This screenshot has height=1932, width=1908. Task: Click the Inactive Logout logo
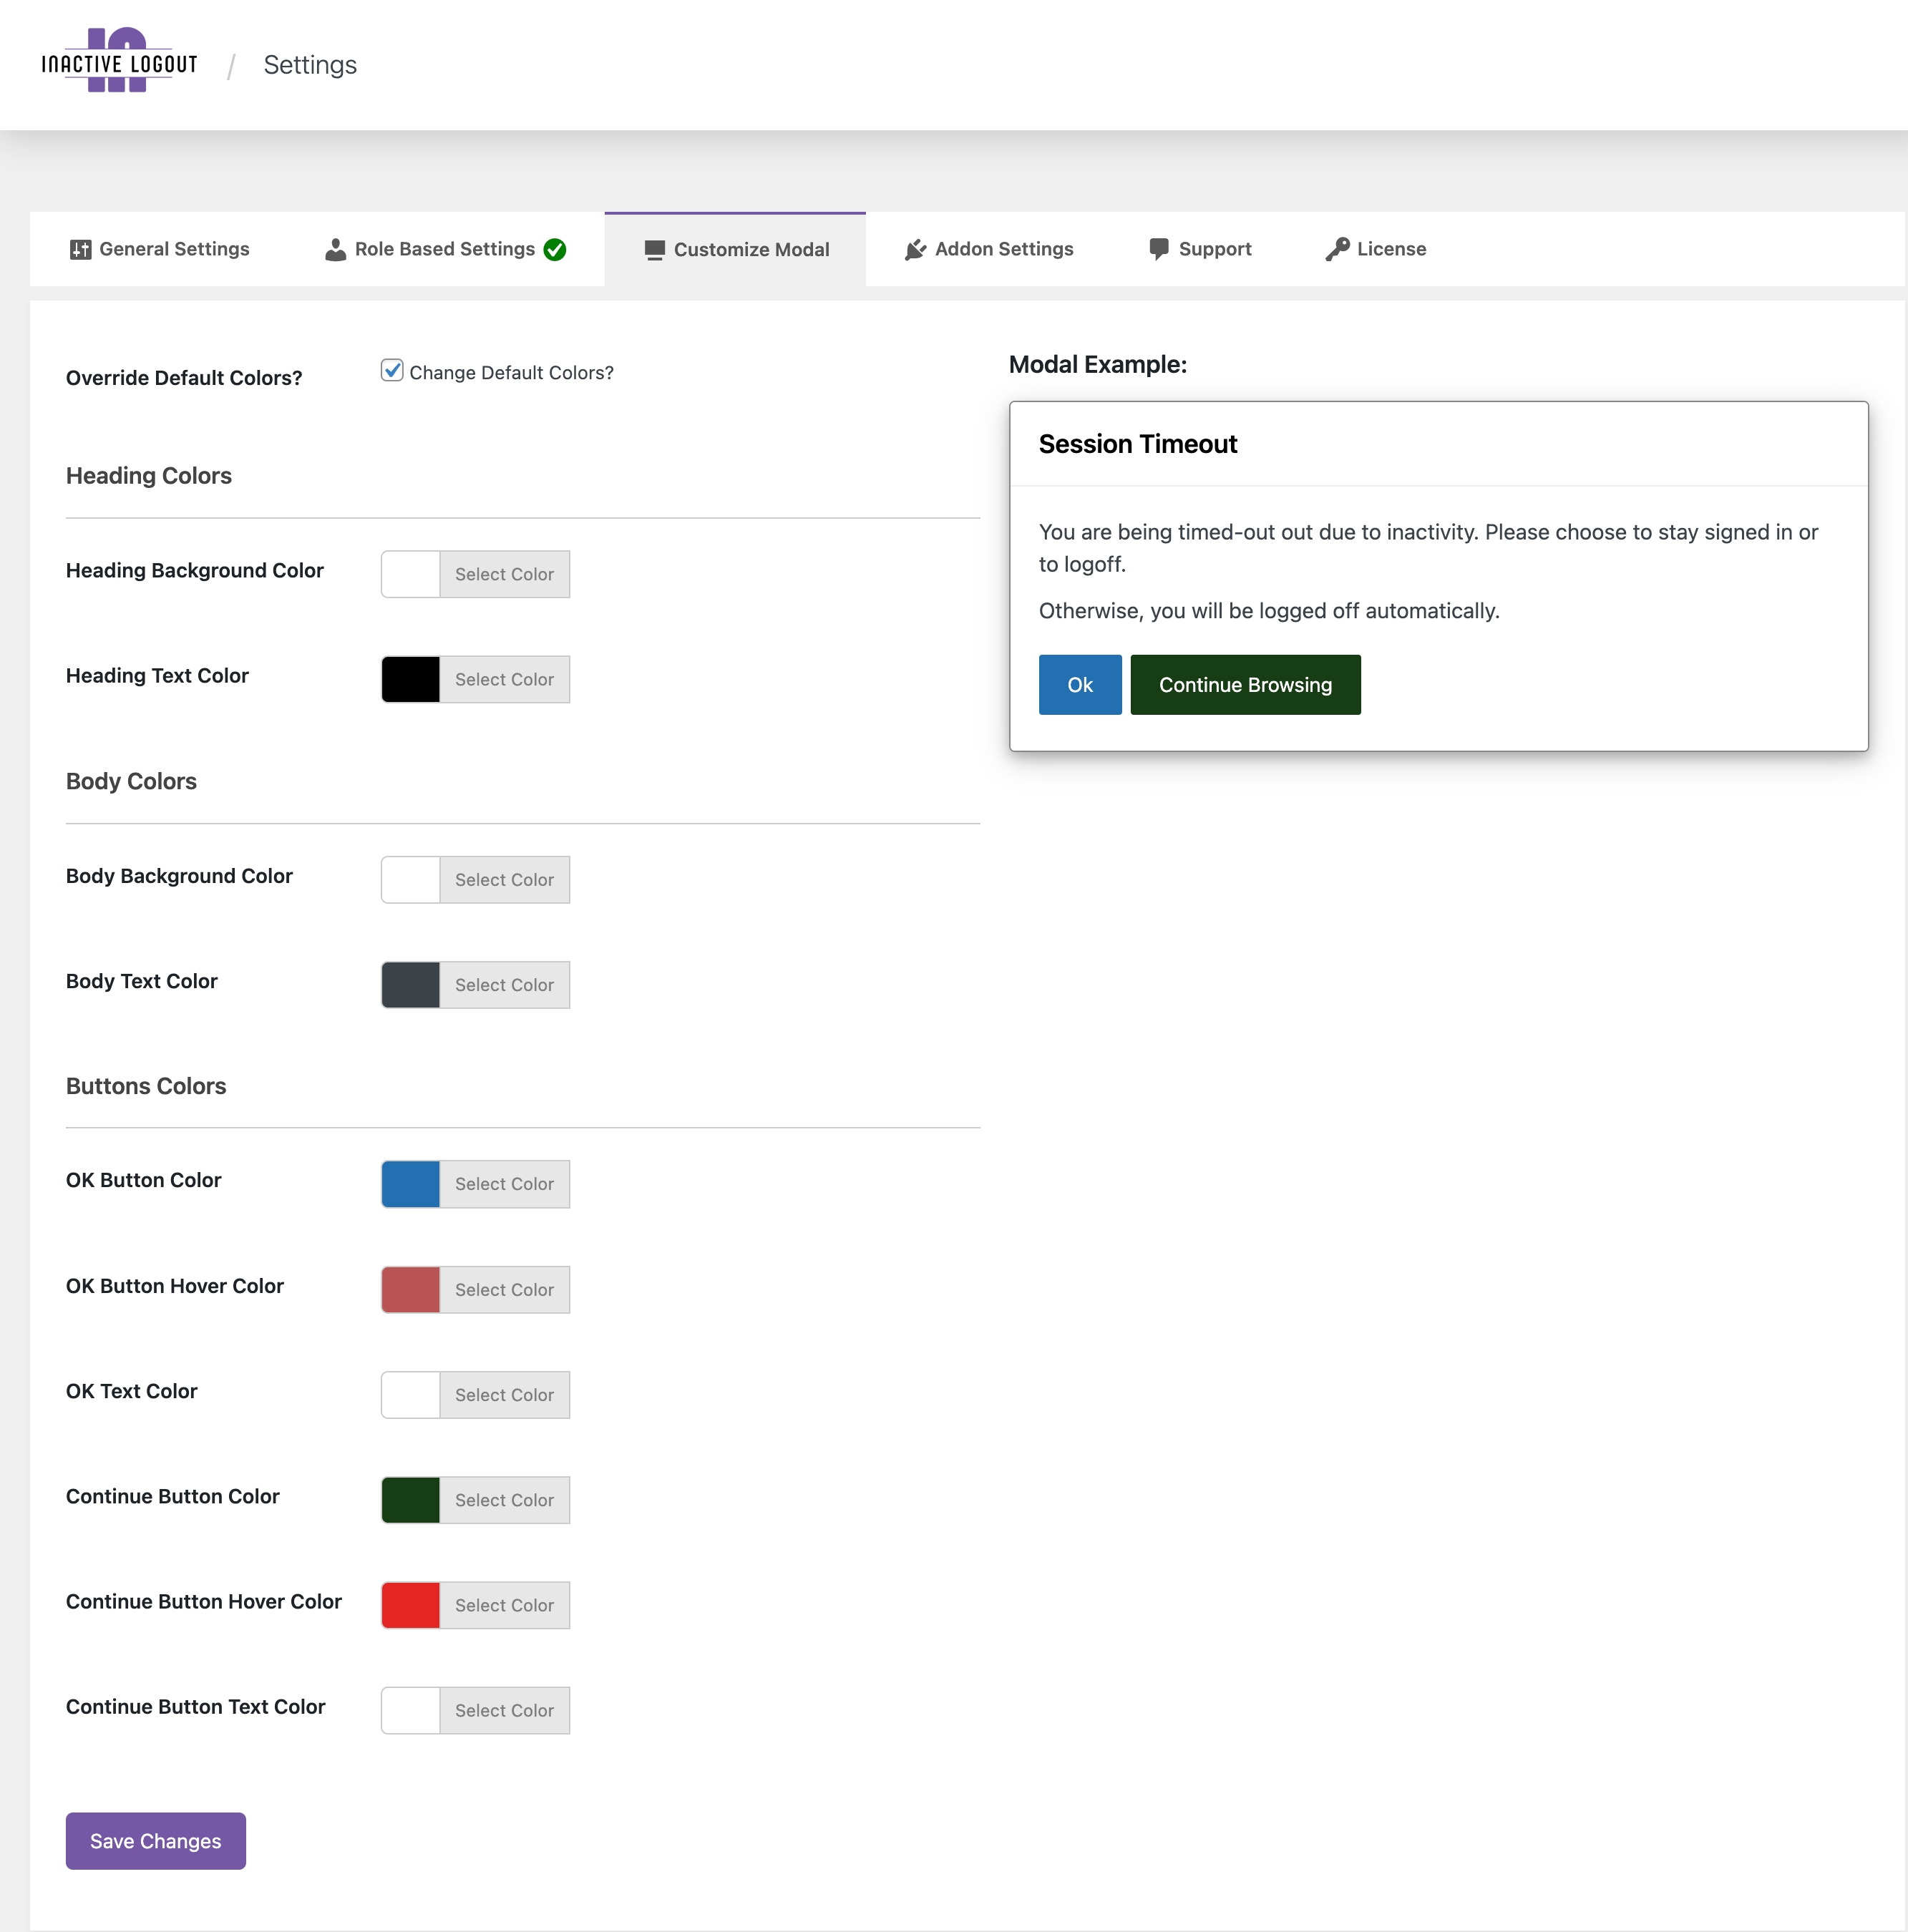(x=119, y=61)
